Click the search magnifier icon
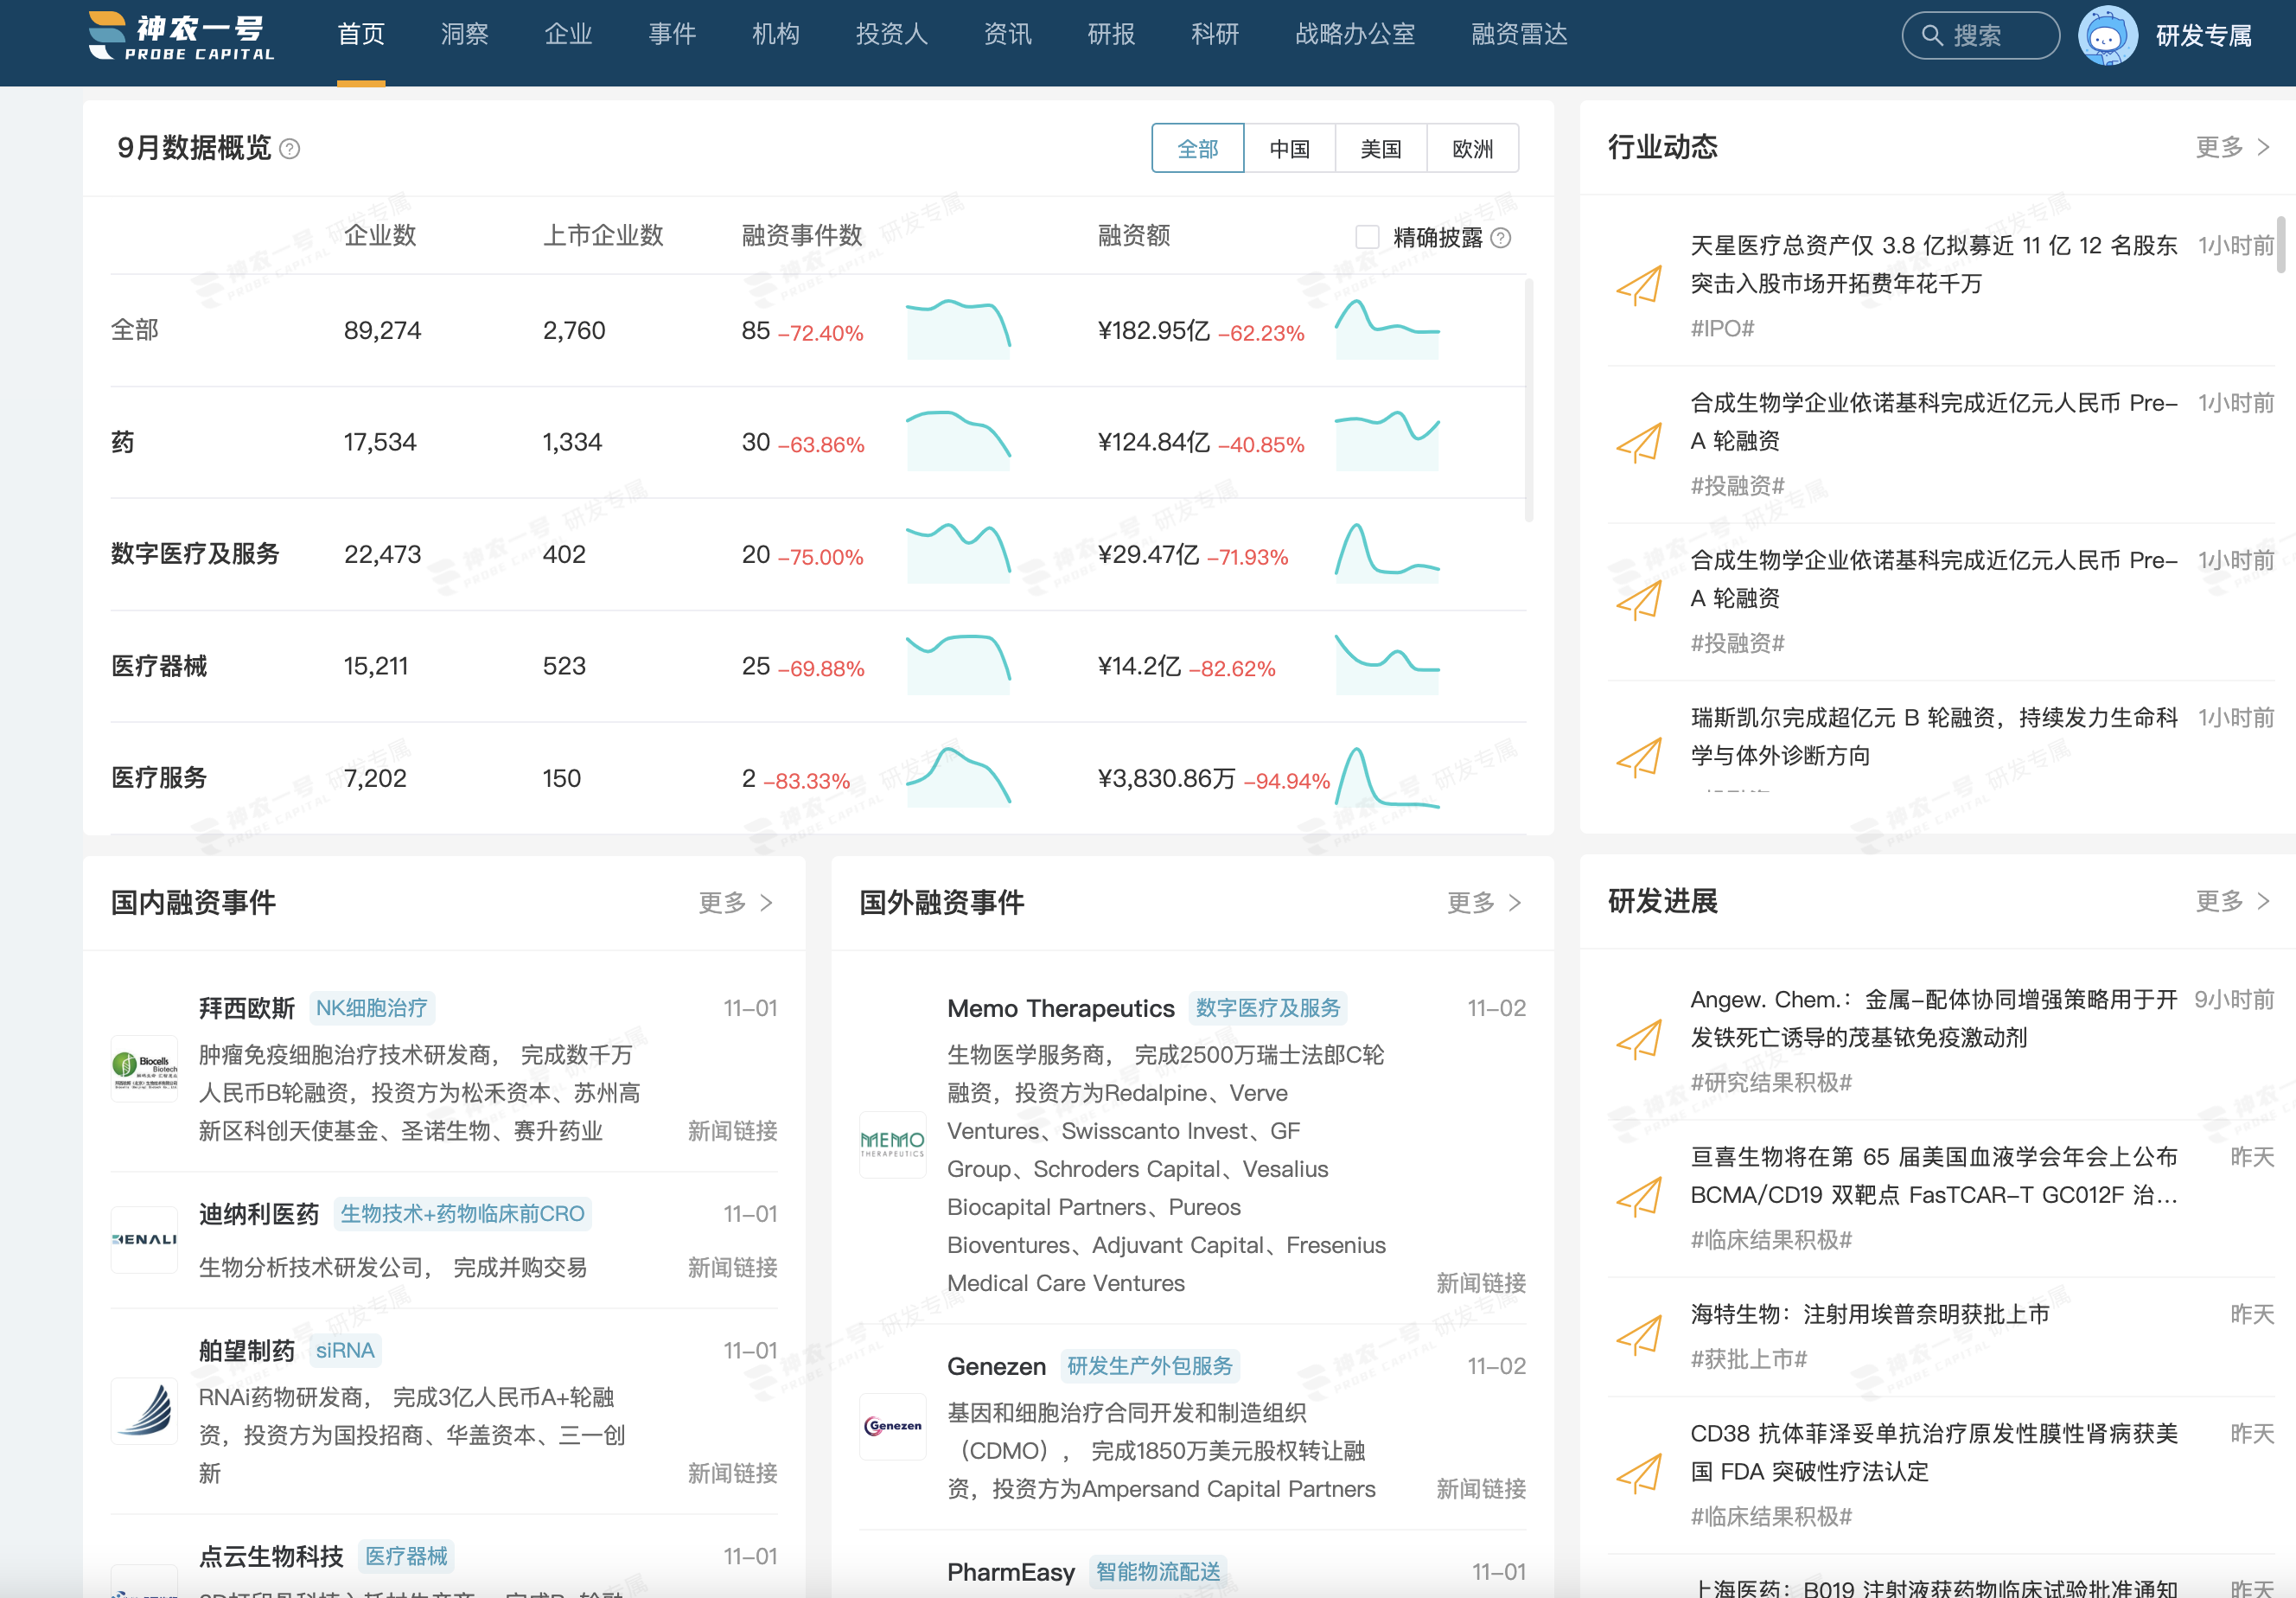Image resolution: width=2296 pixels, height=1598 pixels. pyautogui.click(x=1932, y=36)
